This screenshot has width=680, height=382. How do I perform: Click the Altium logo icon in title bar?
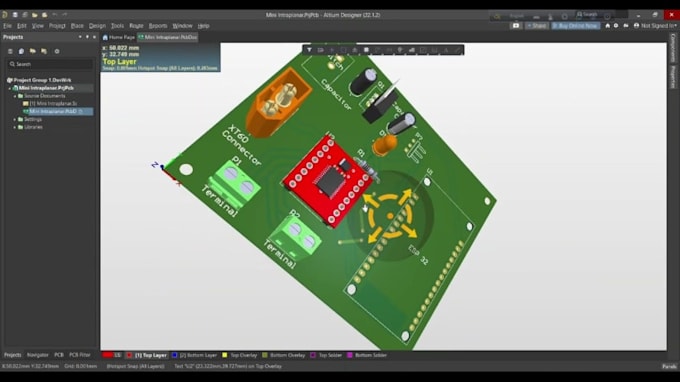5,15
